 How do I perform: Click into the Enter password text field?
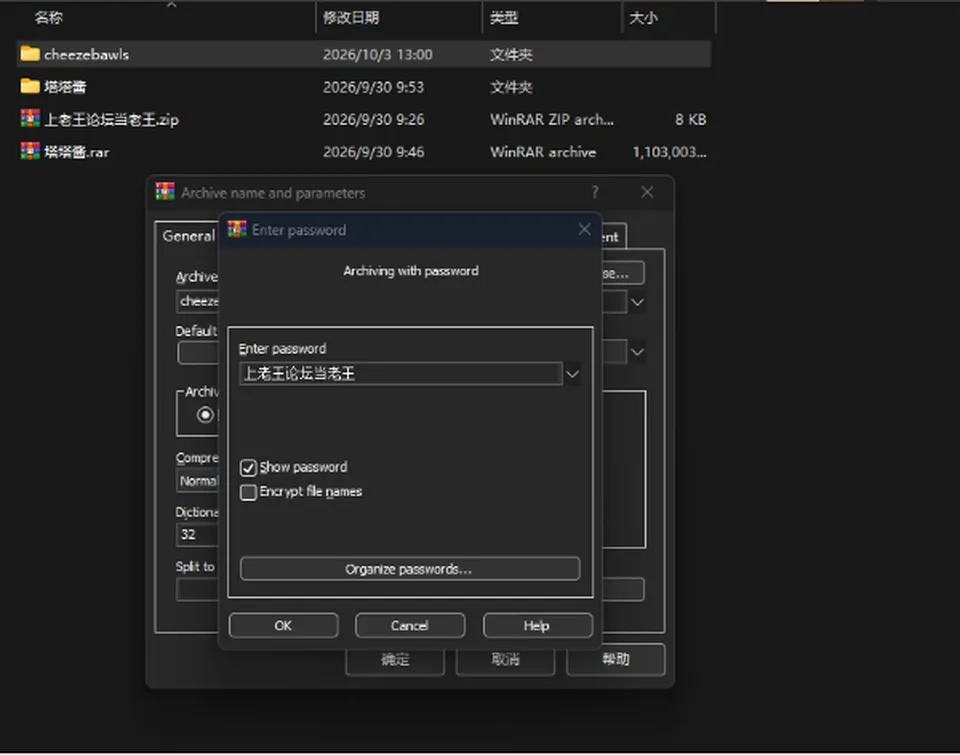click(x=400, y=374)
